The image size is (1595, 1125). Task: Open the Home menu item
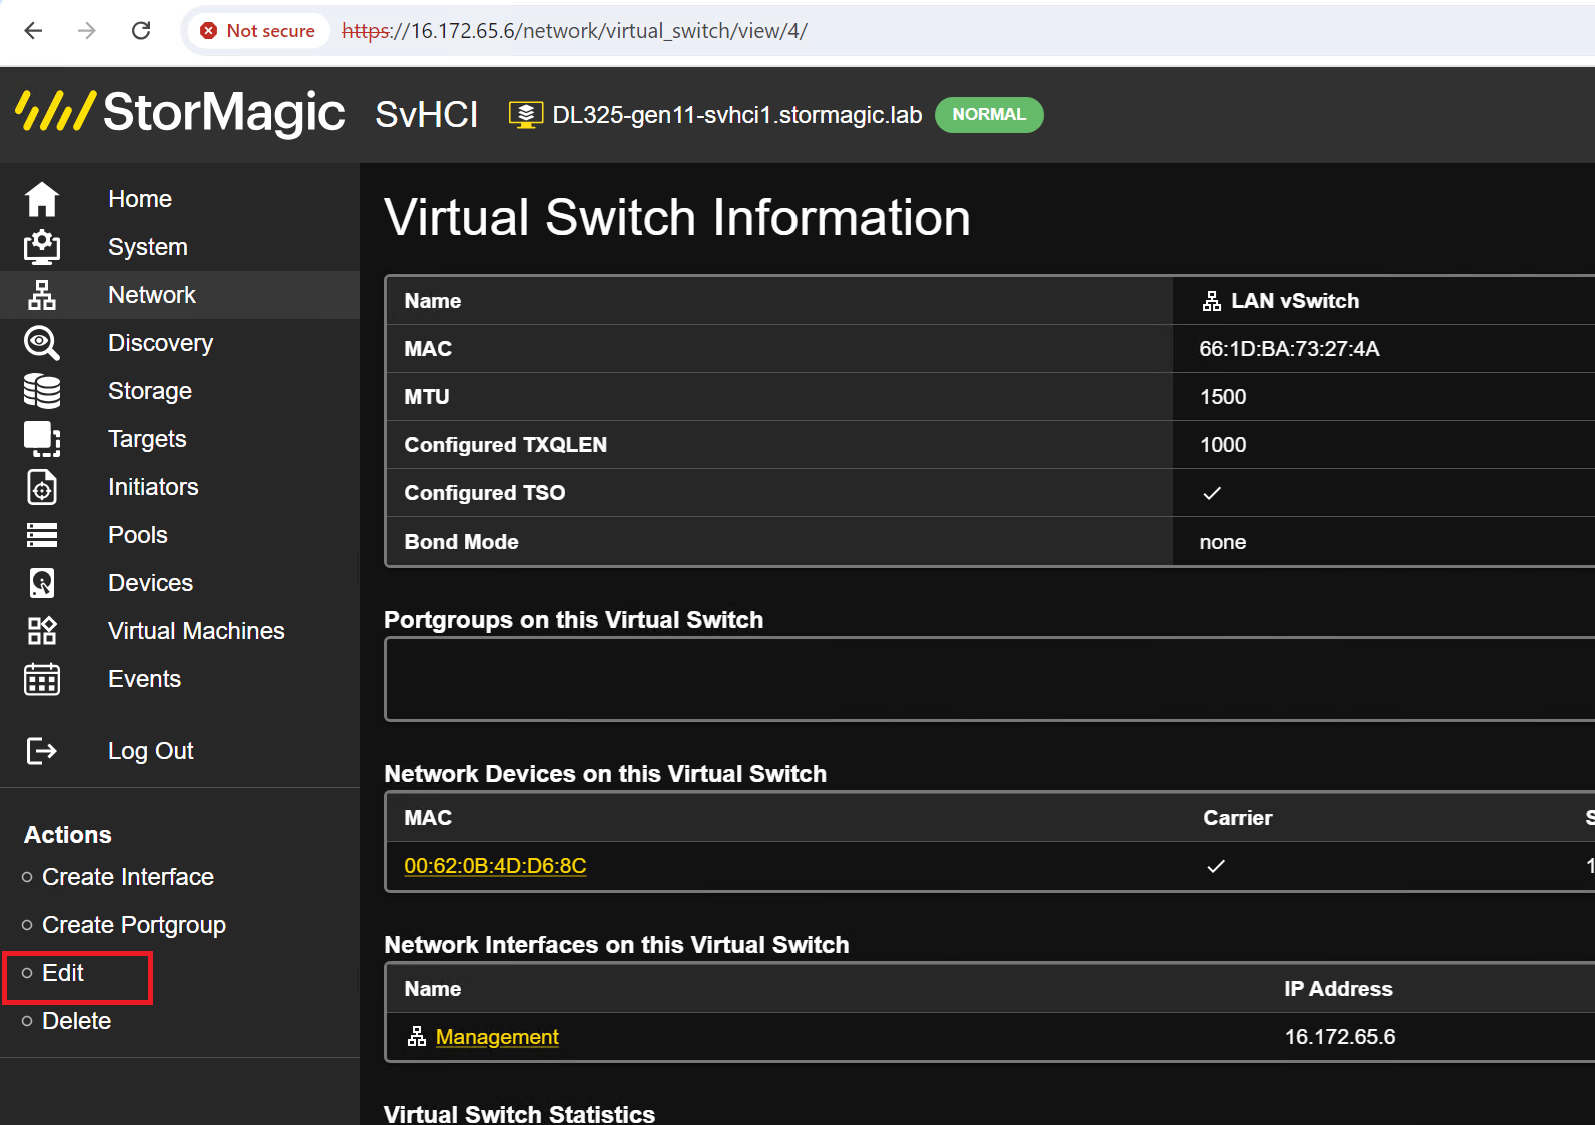[140, 199]
